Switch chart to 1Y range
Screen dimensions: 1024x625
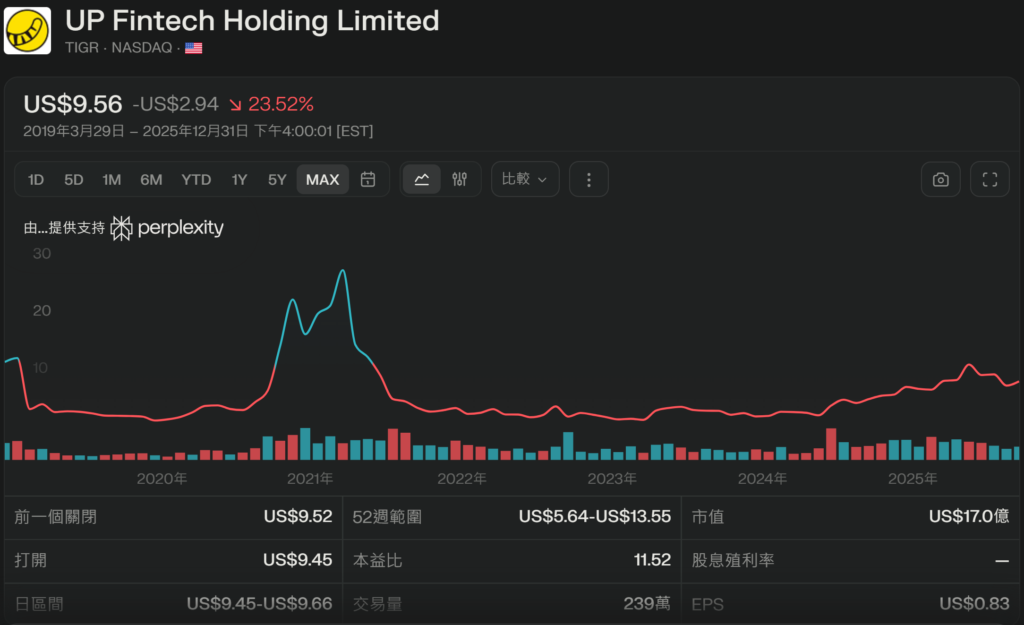click(239, 180)
